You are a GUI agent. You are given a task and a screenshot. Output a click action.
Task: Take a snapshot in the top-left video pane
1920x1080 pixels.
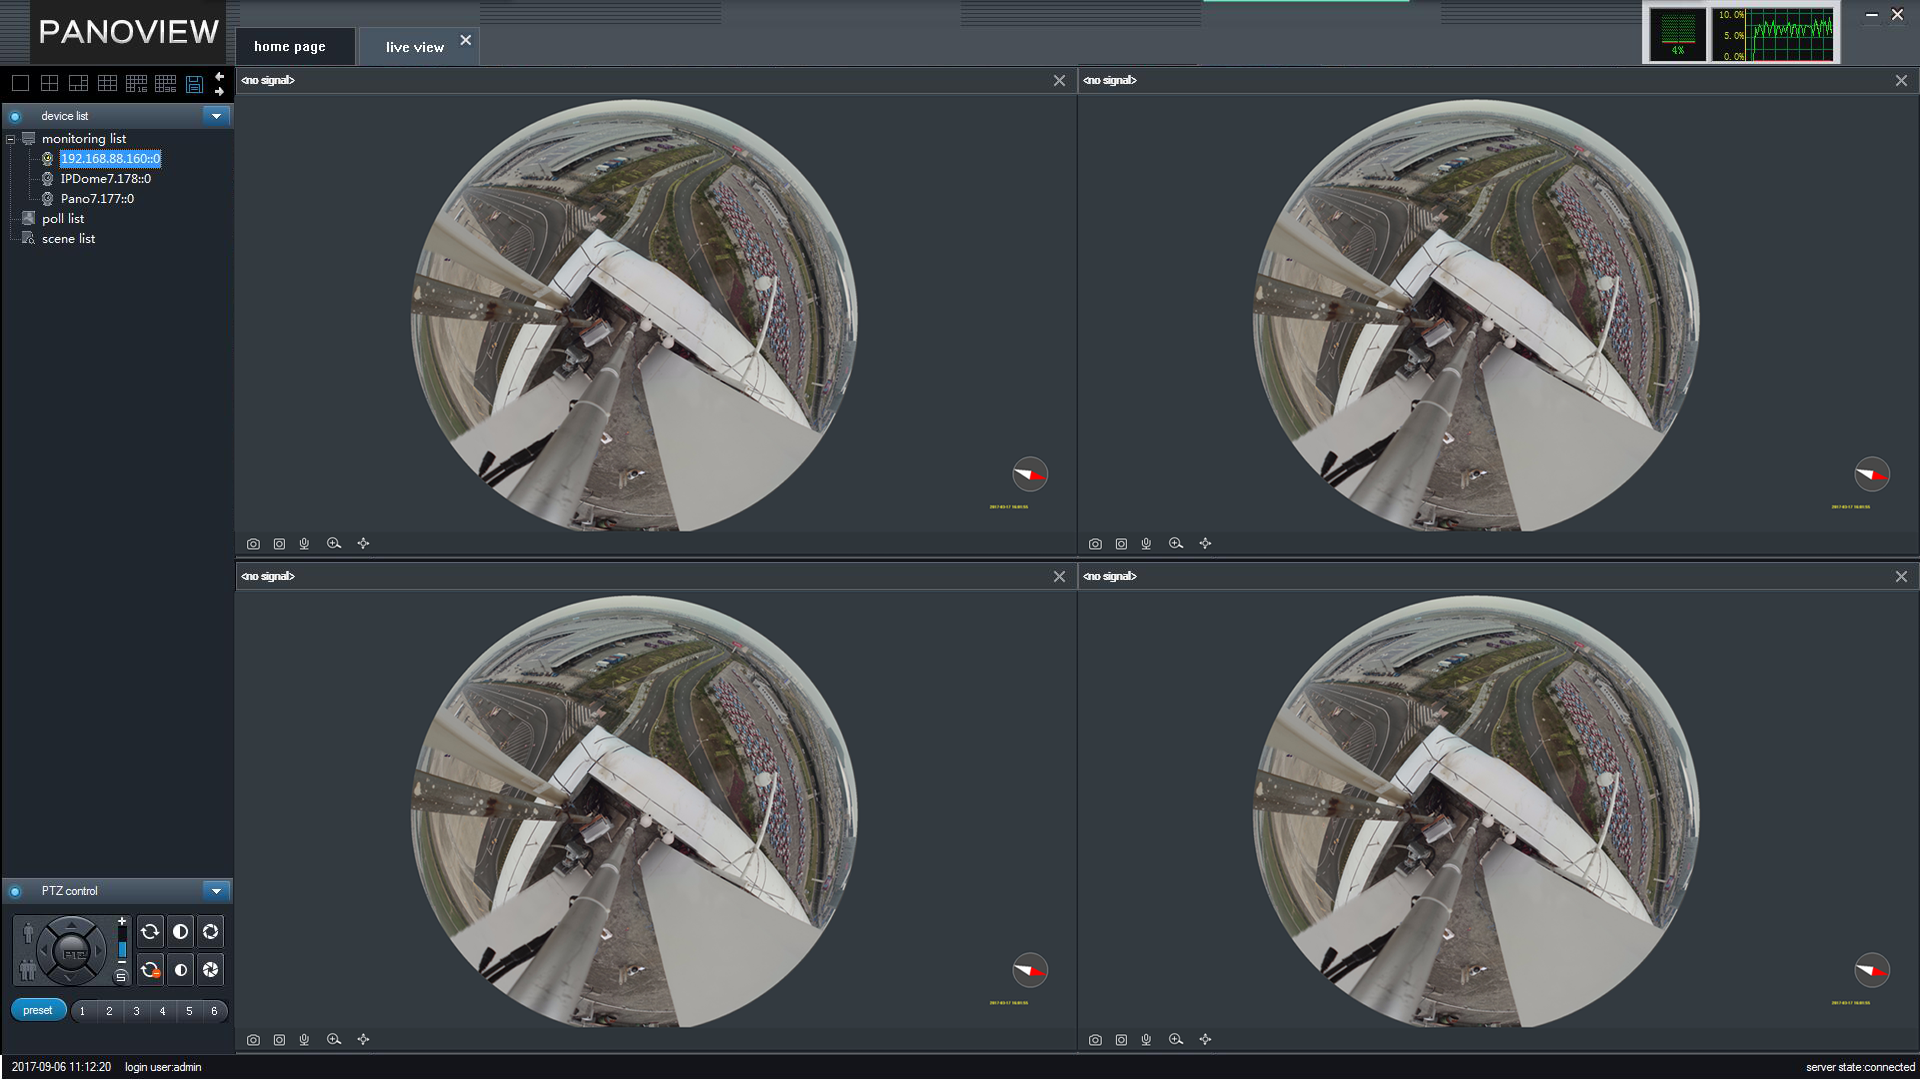[253, 544]
